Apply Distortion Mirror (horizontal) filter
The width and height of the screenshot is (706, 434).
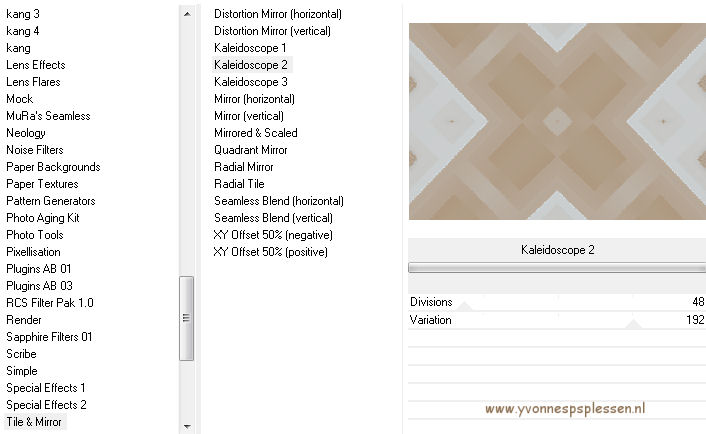(278, 14)
